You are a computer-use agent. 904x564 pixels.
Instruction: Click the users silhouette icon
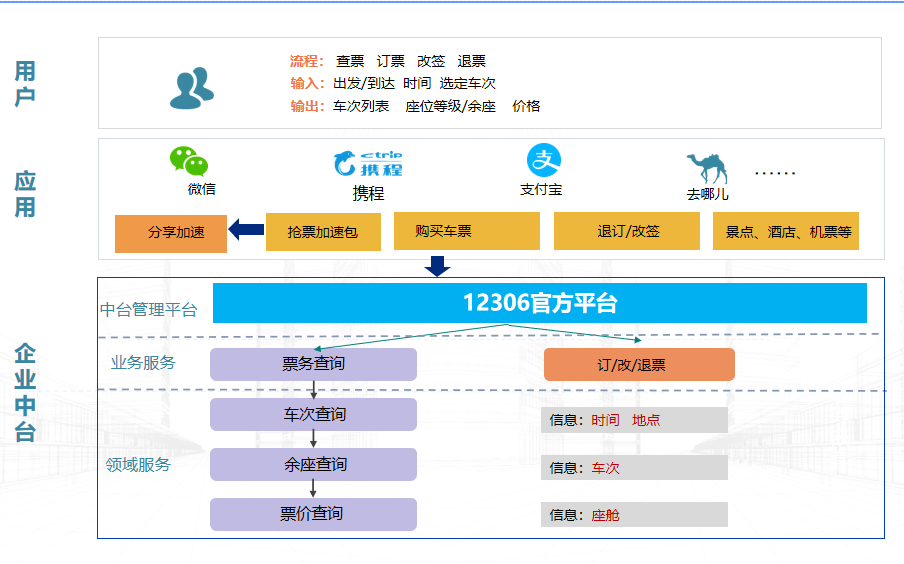coord(192,88)
